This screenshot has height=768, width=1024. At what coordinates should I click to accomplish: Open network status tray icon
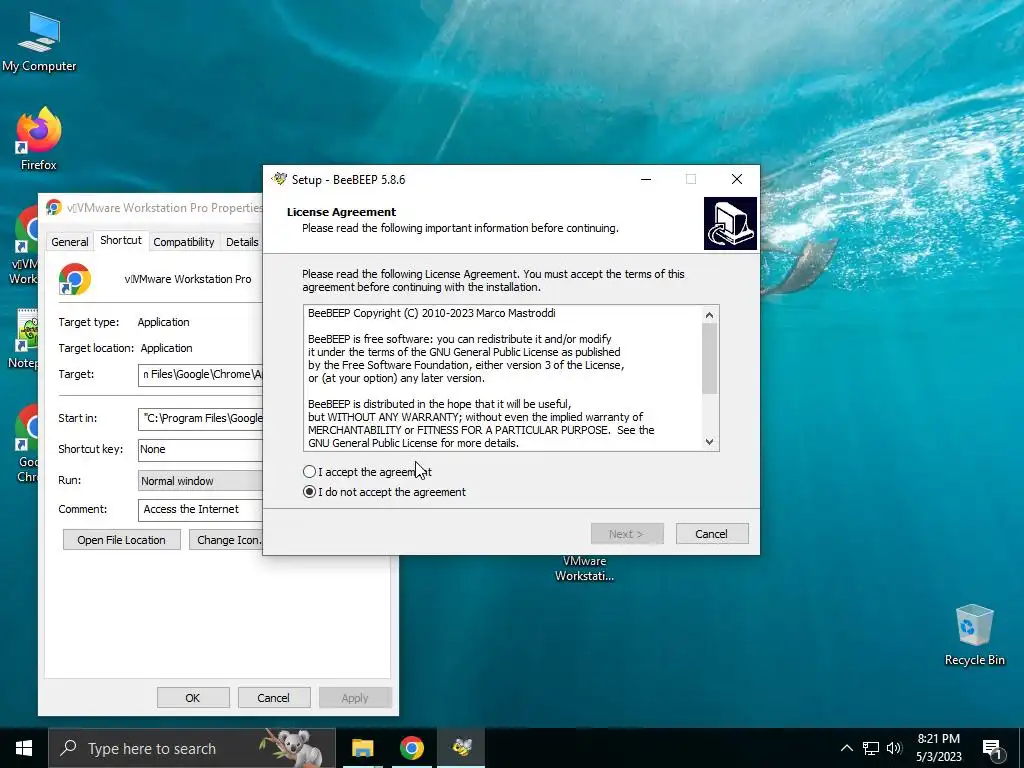871,748
